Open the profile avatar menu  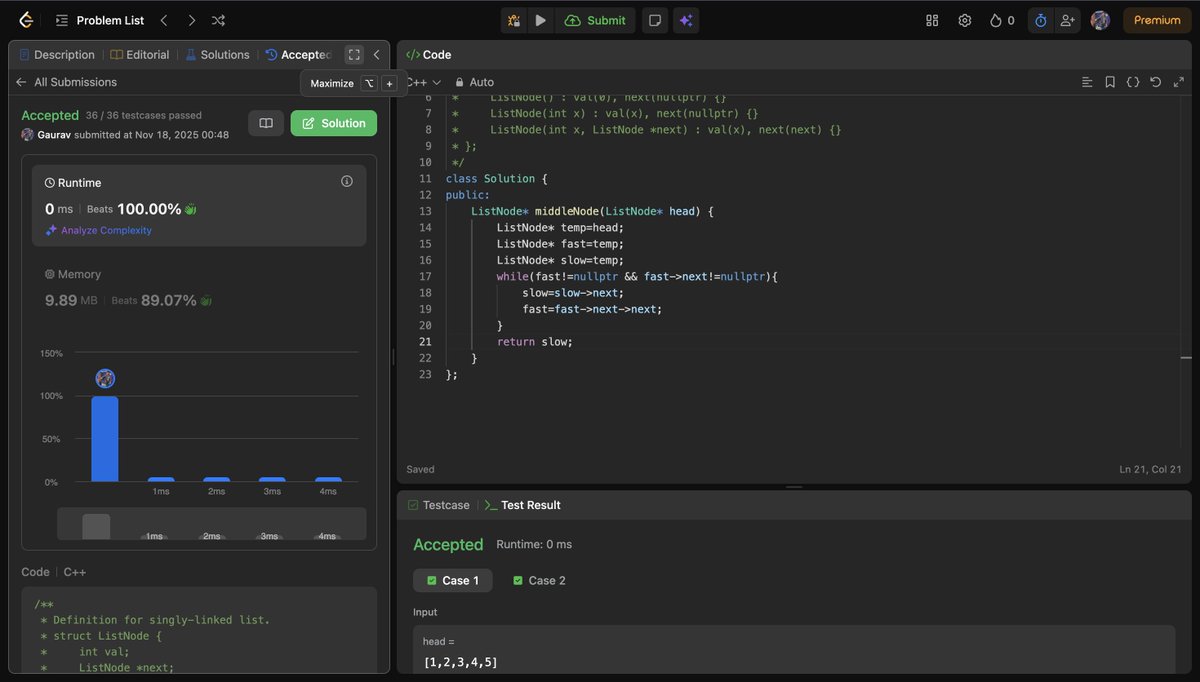pos(1100,20)
